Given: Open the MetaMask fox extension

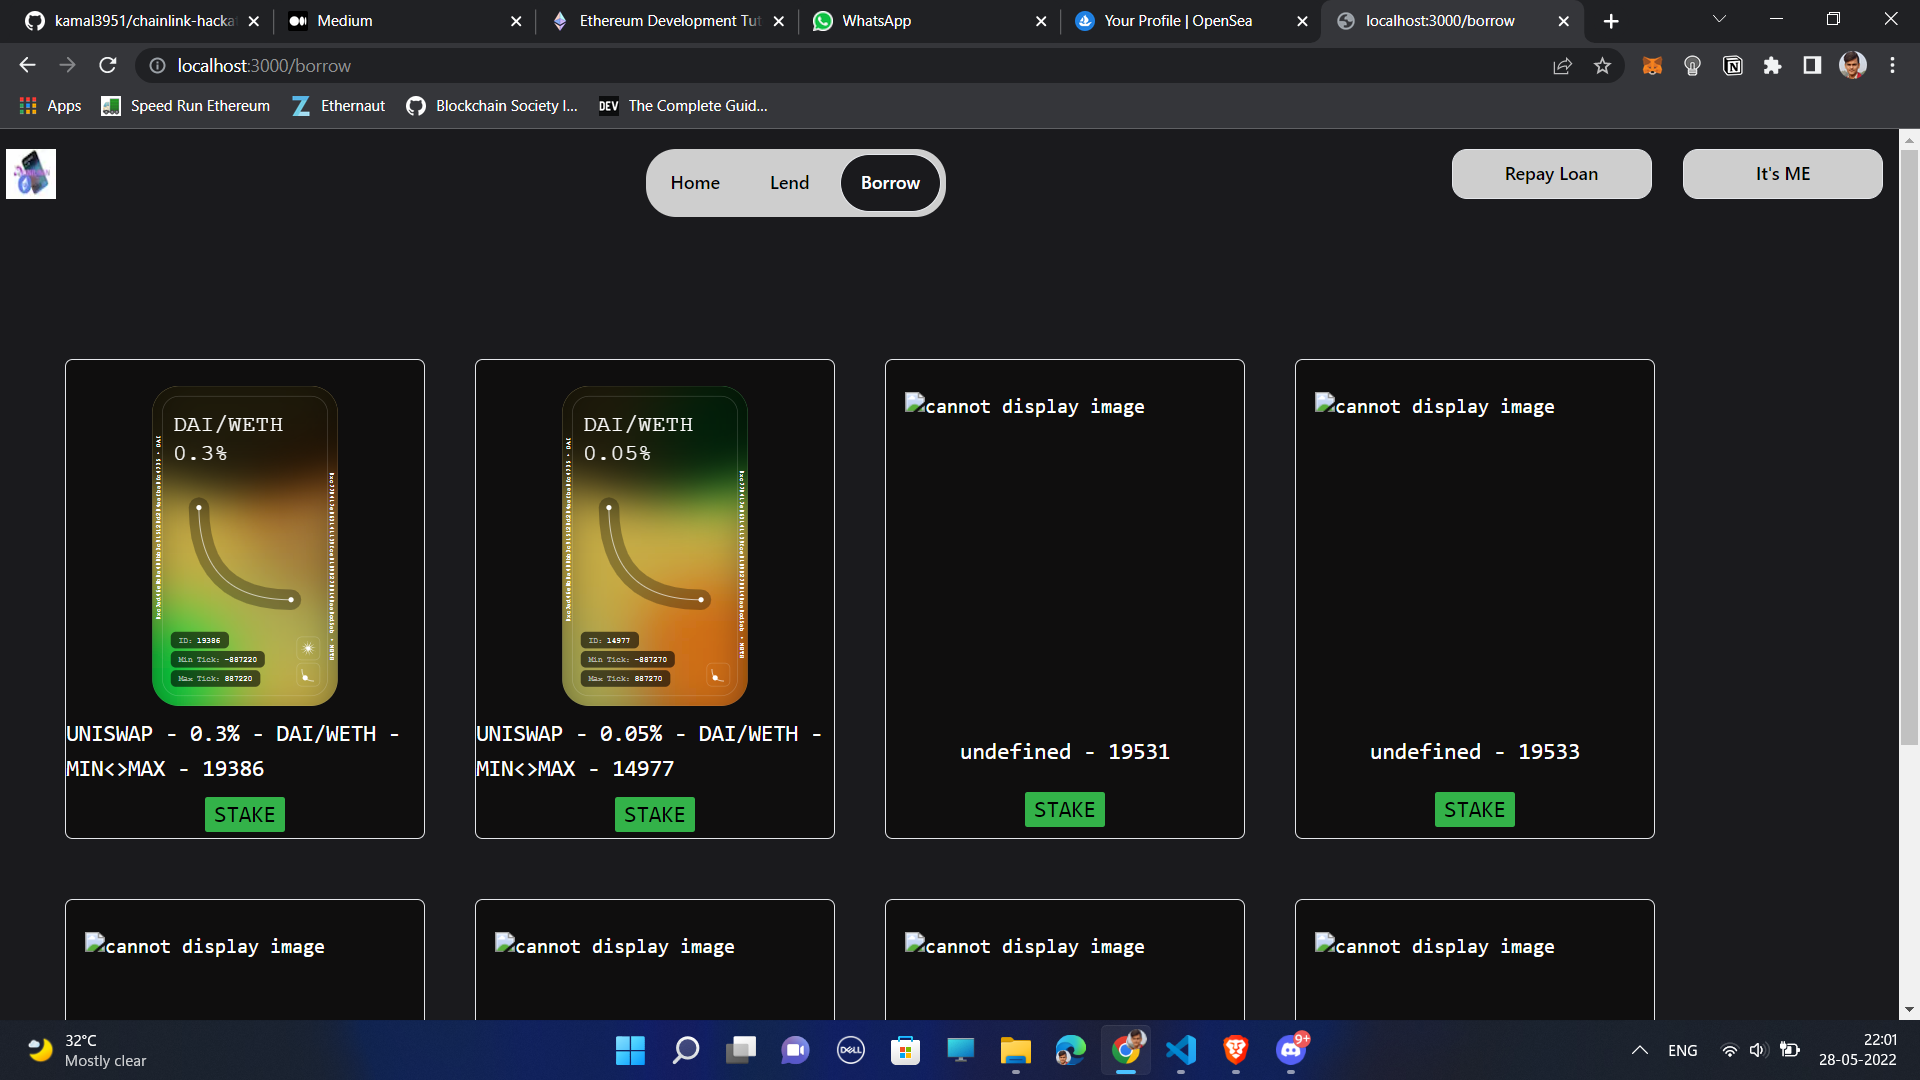Looking at the screenshot, I should click(x=1652, y=66).
